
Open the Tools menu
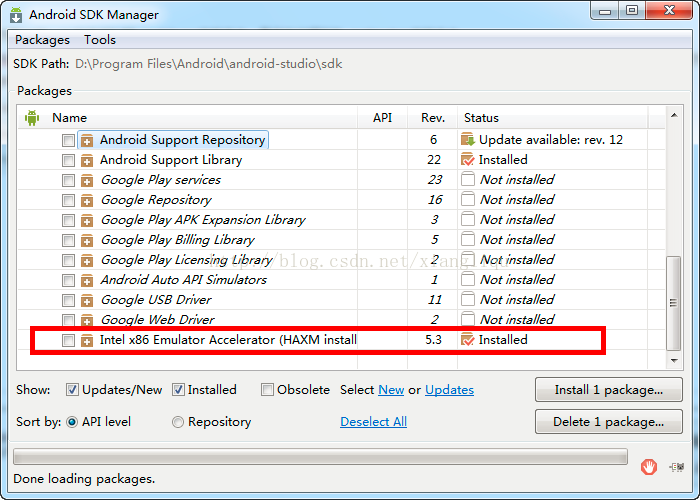(x=100, y=40)
